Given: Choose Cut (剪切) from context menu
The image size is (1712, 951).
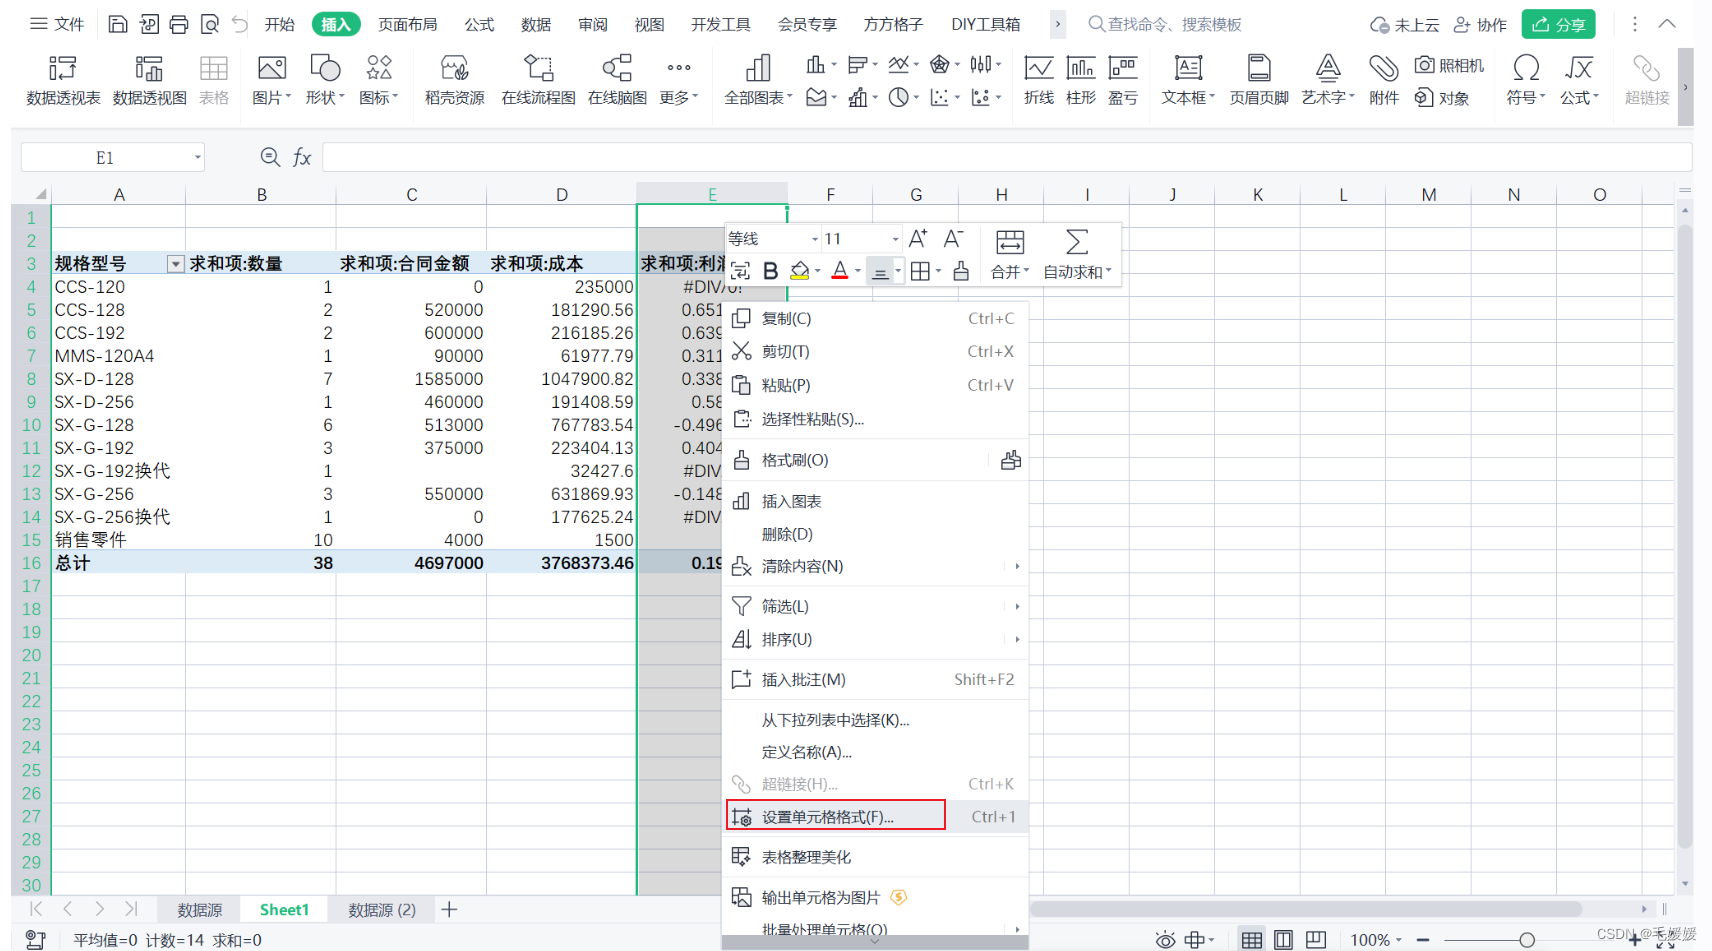Looking at the screenshot, I should click(875, 352).
